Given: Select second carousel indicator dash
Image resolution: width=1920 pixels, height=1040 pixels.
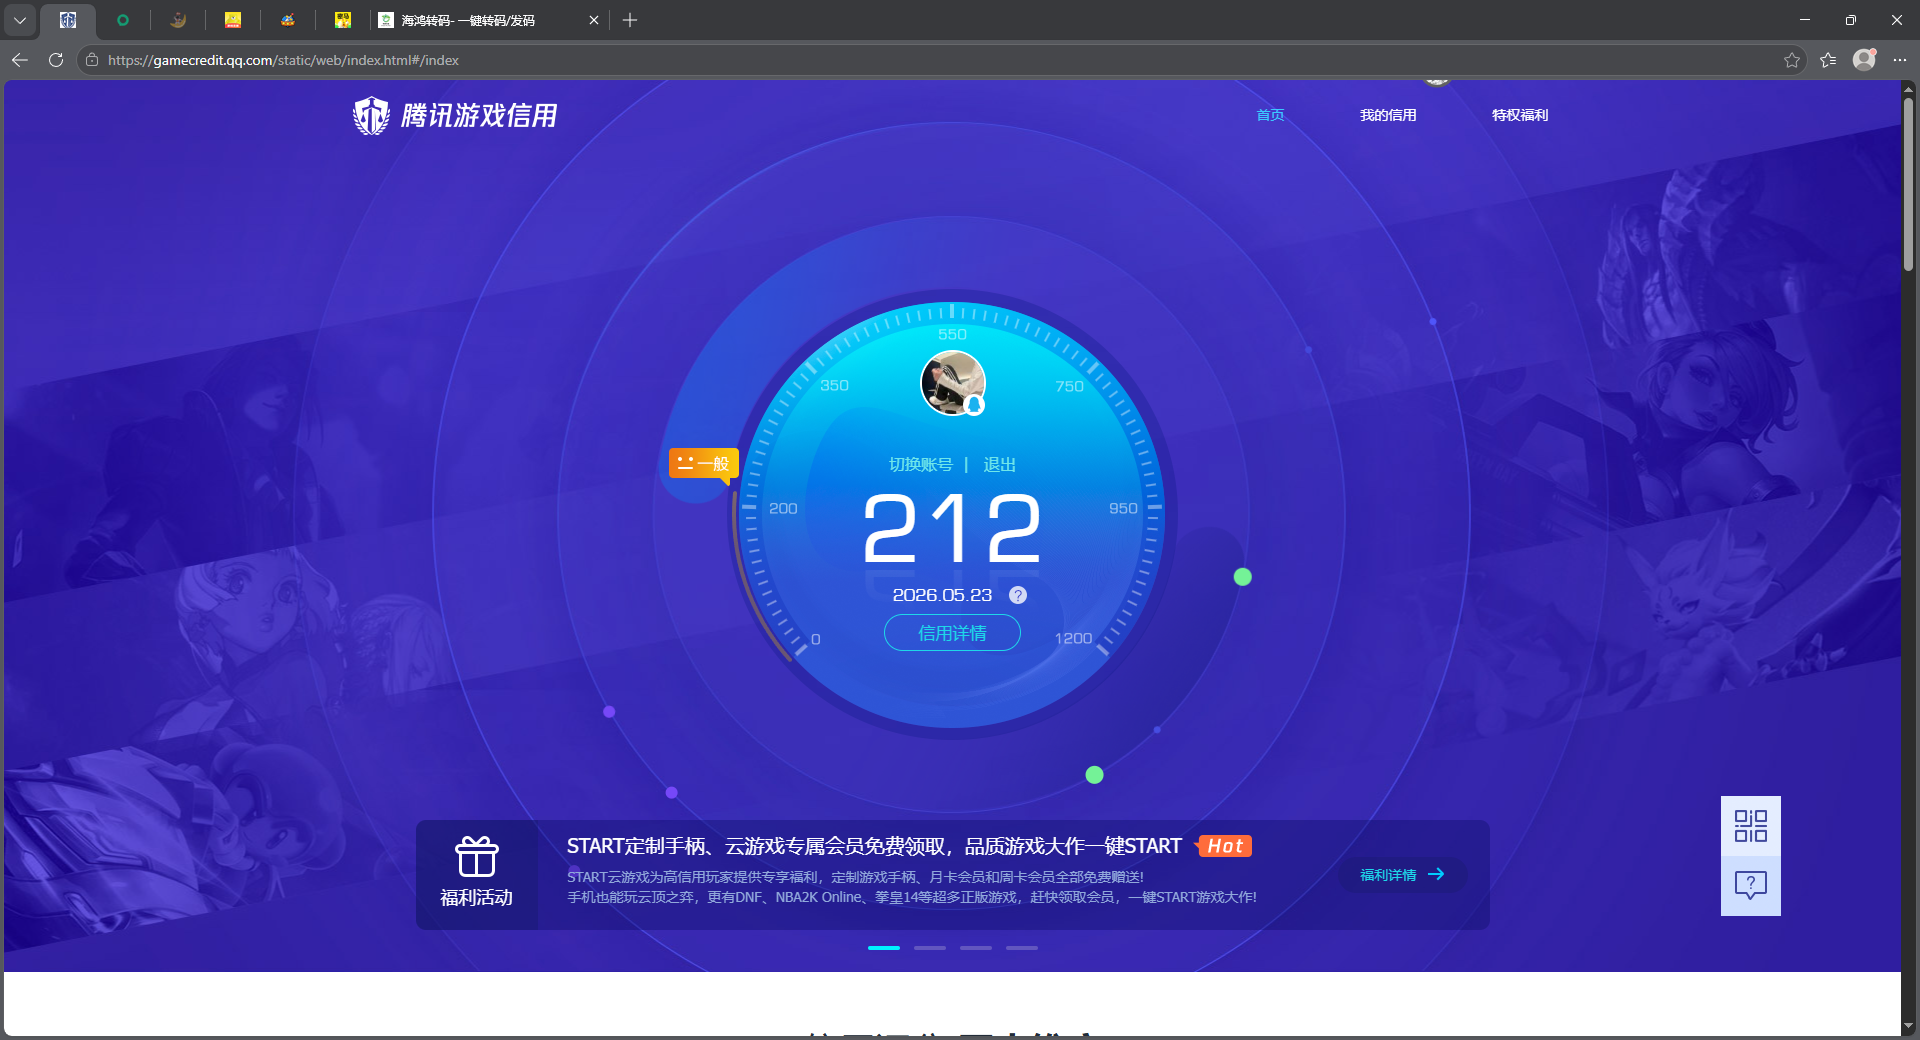Looking at the screenshot, I should coord(930,947).
